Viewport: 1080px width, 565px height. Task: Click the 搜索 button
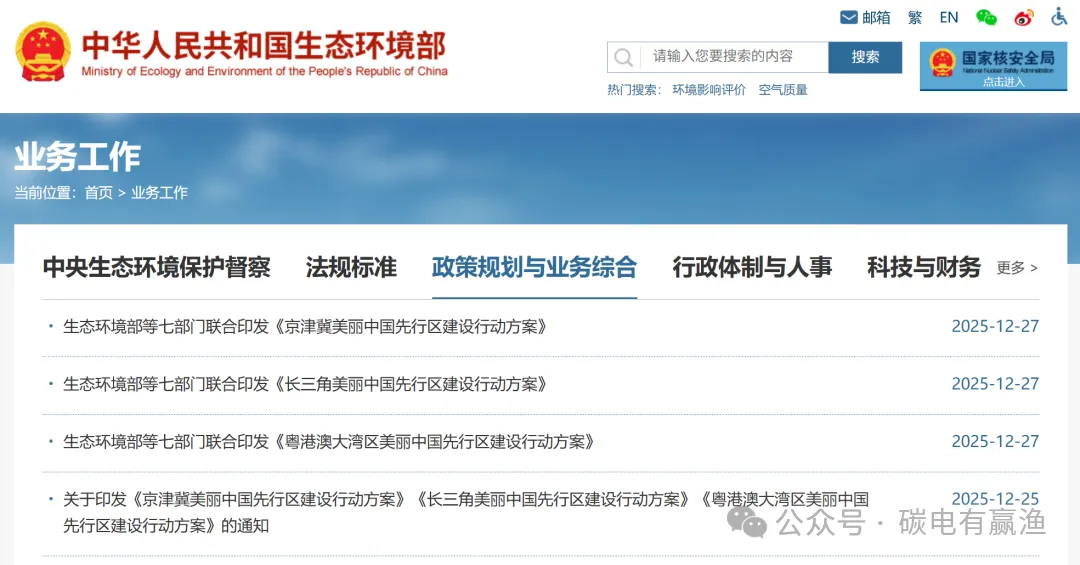(x=865, y=57)
